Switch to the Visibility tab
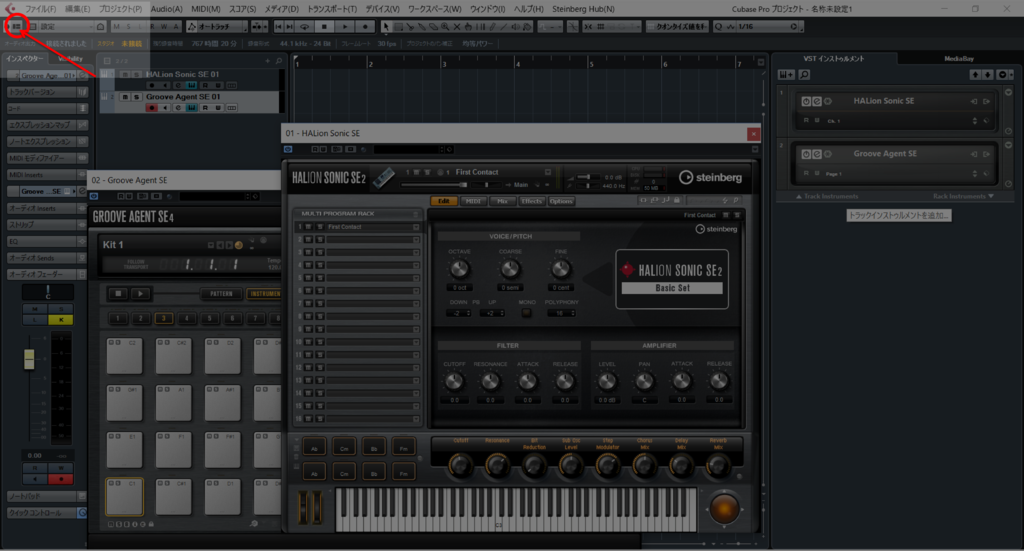Viewport: 1024px width, 551px height. point(71,59)
